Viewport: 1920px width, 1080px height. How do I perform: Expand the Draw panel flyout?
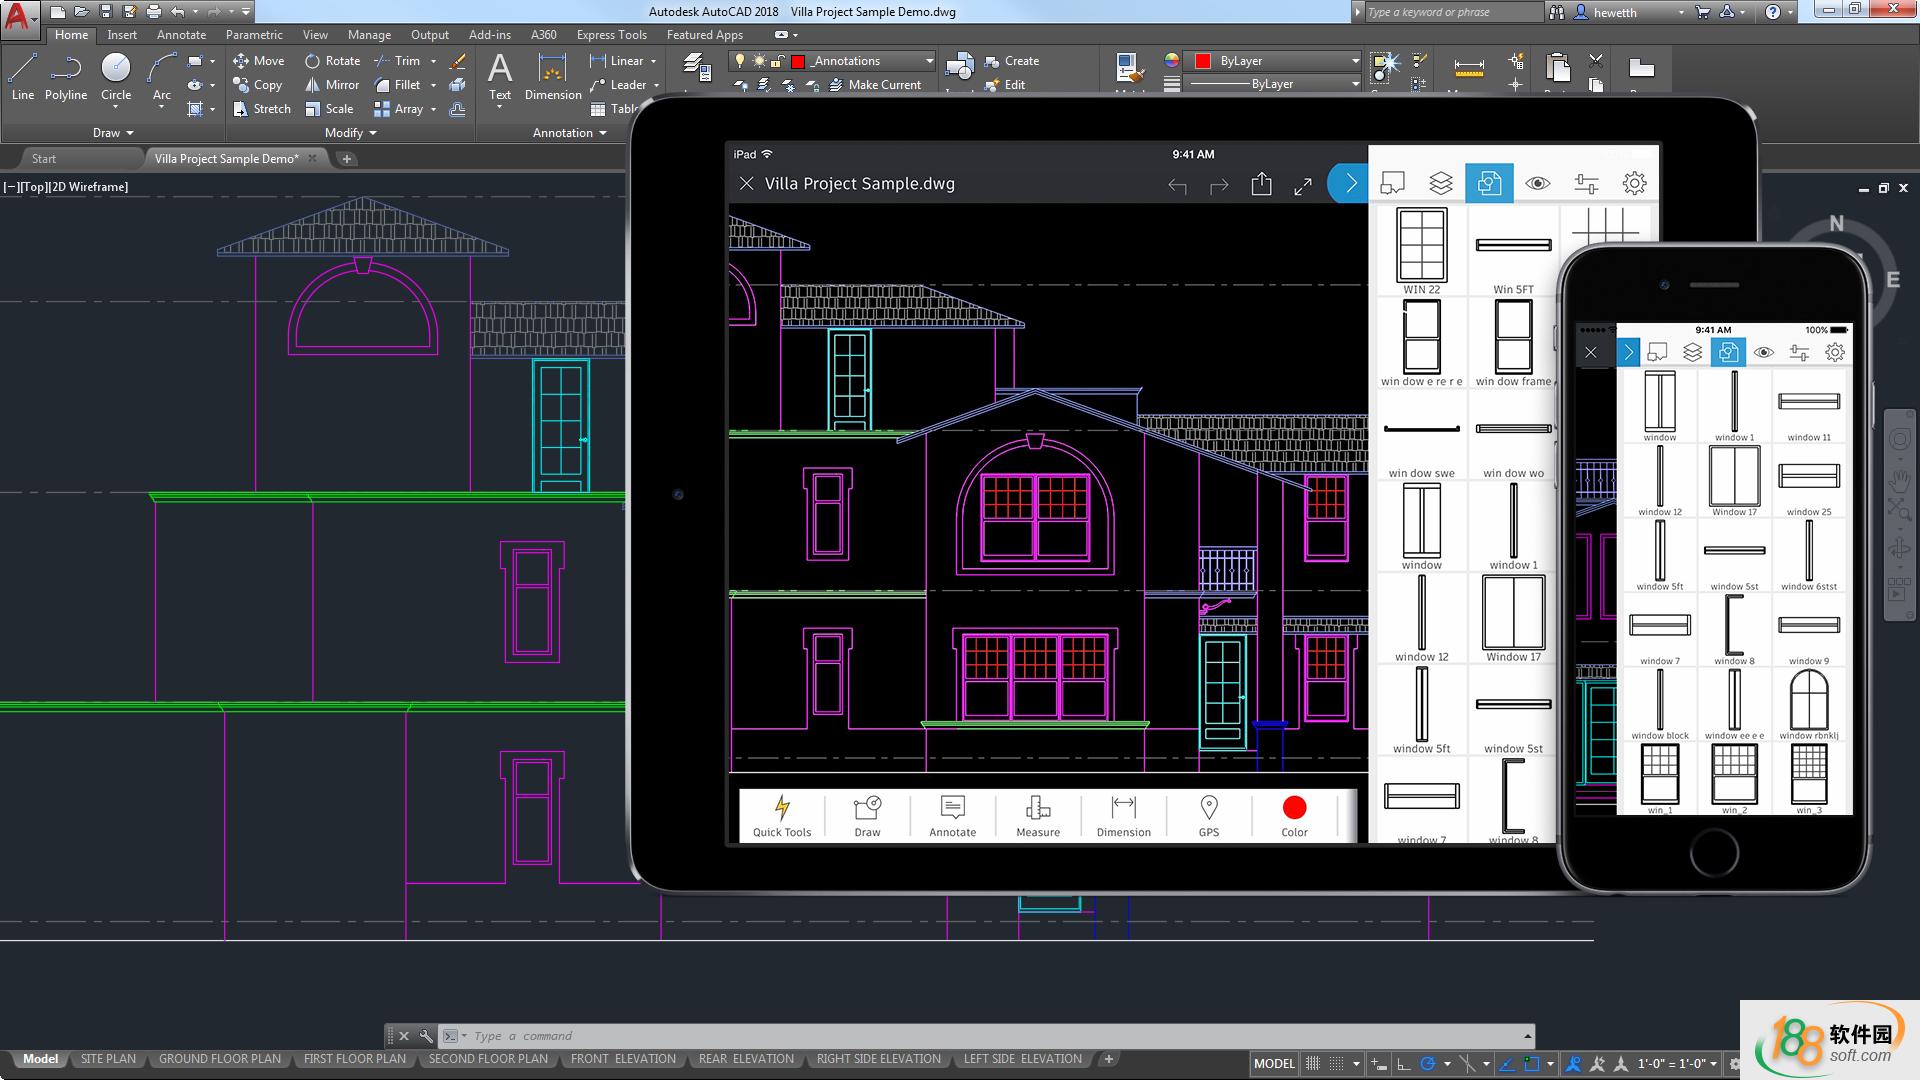pyautogui.click(x=114, y=133)
